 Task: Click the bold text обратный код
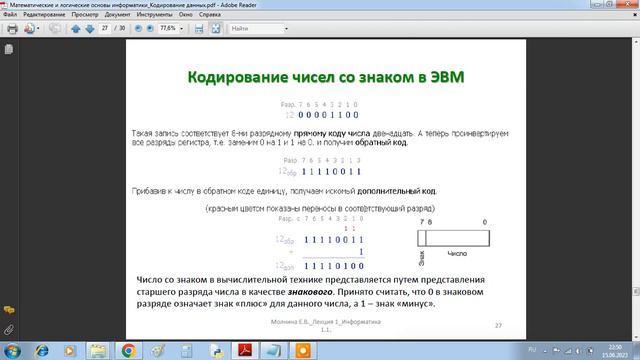click(381, 142)
